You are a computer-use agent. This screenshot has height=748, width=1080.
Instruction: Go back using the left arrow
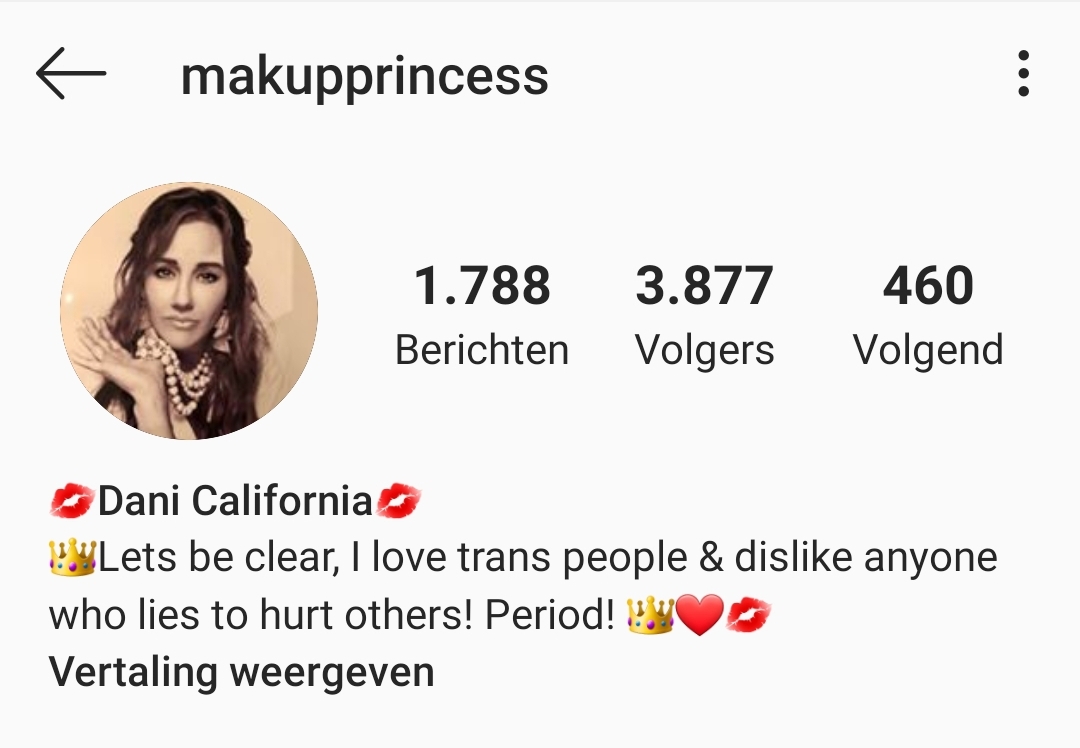pos(71,73)
